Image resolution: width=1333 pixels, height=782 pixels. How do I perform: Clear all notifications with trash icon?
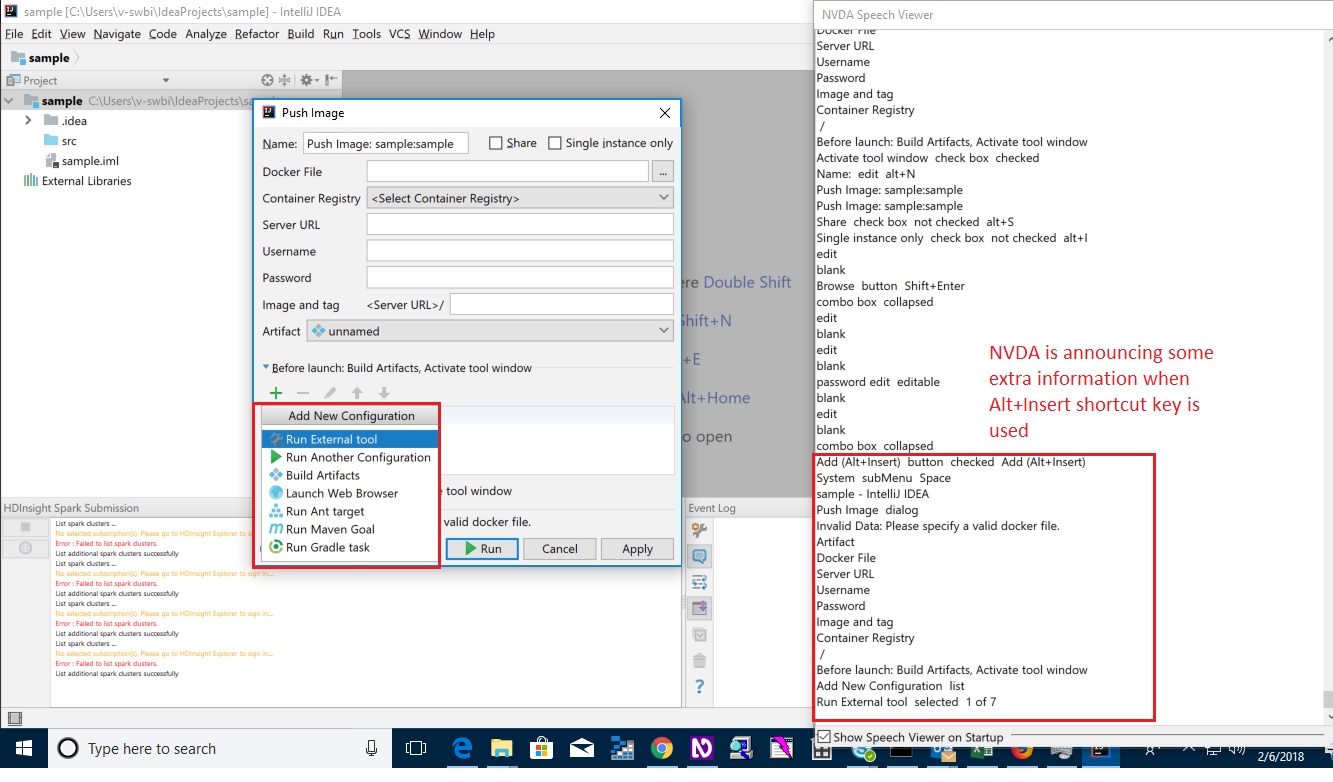[699, 660]
